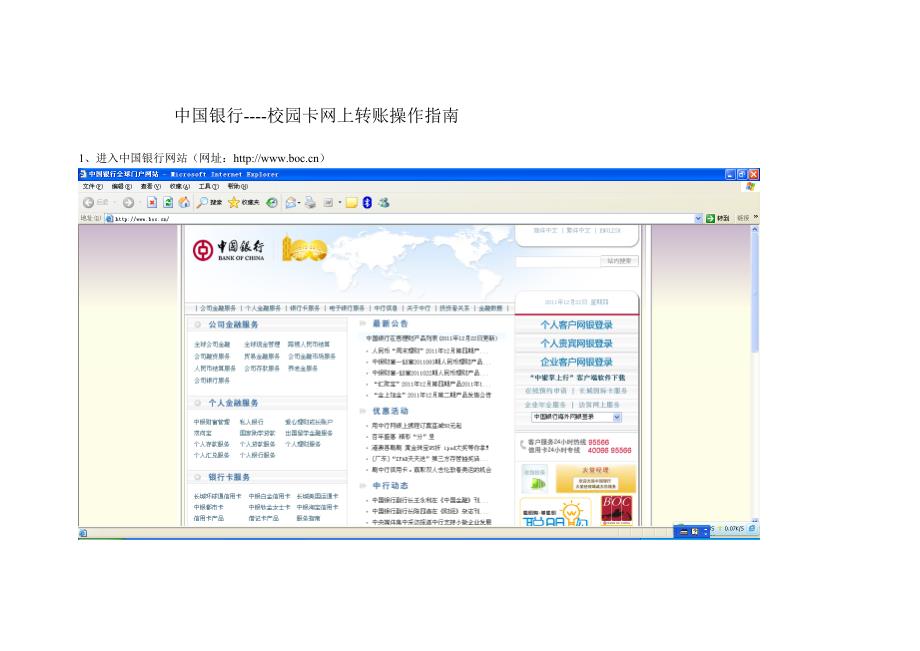
Task: Click the Refresh page toolbar icon
Action: (x=167, y=203)
